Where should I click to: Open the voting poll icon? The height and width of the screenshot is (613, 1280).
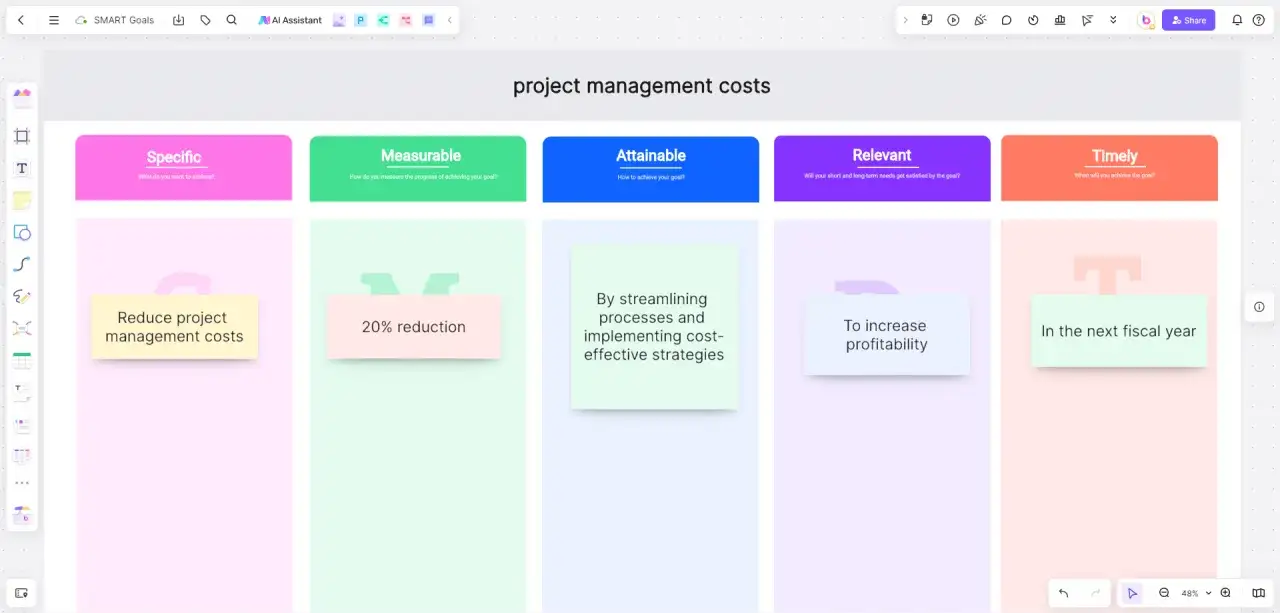1060,20
